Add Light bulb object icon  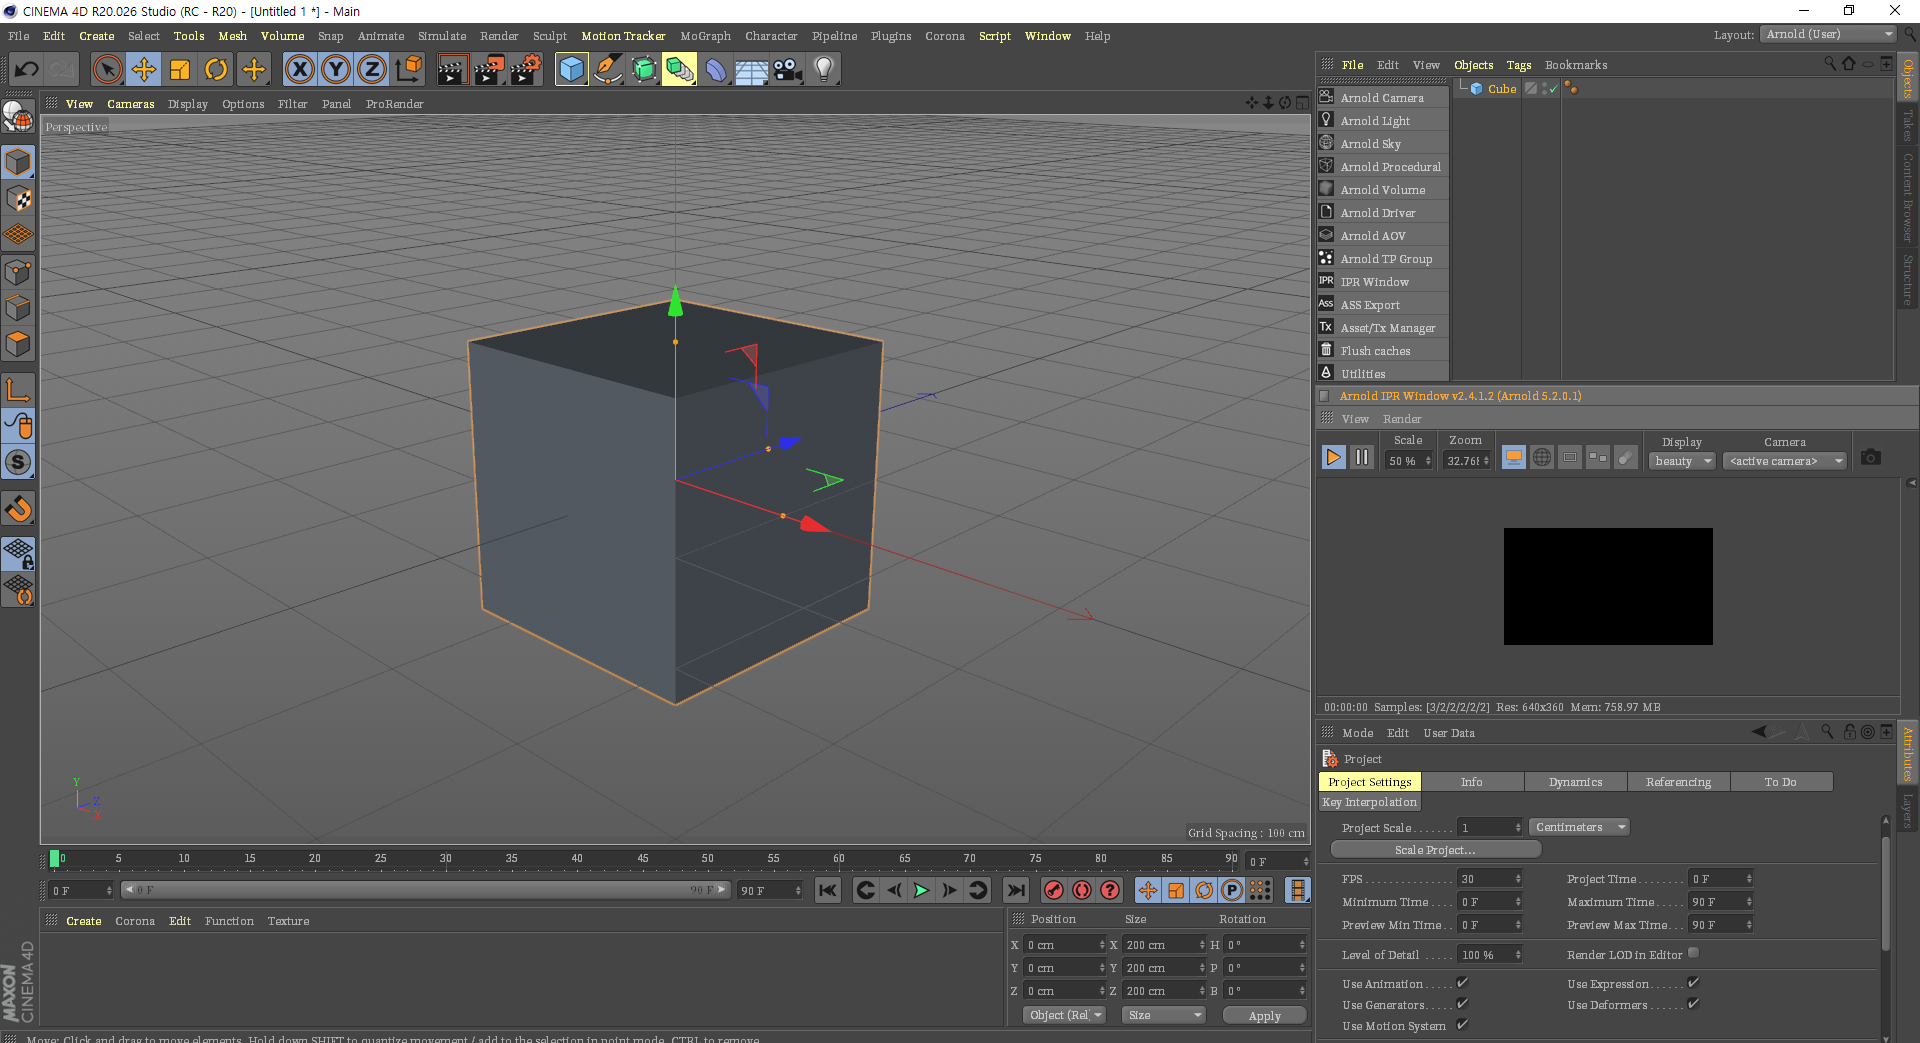point(824,69)
